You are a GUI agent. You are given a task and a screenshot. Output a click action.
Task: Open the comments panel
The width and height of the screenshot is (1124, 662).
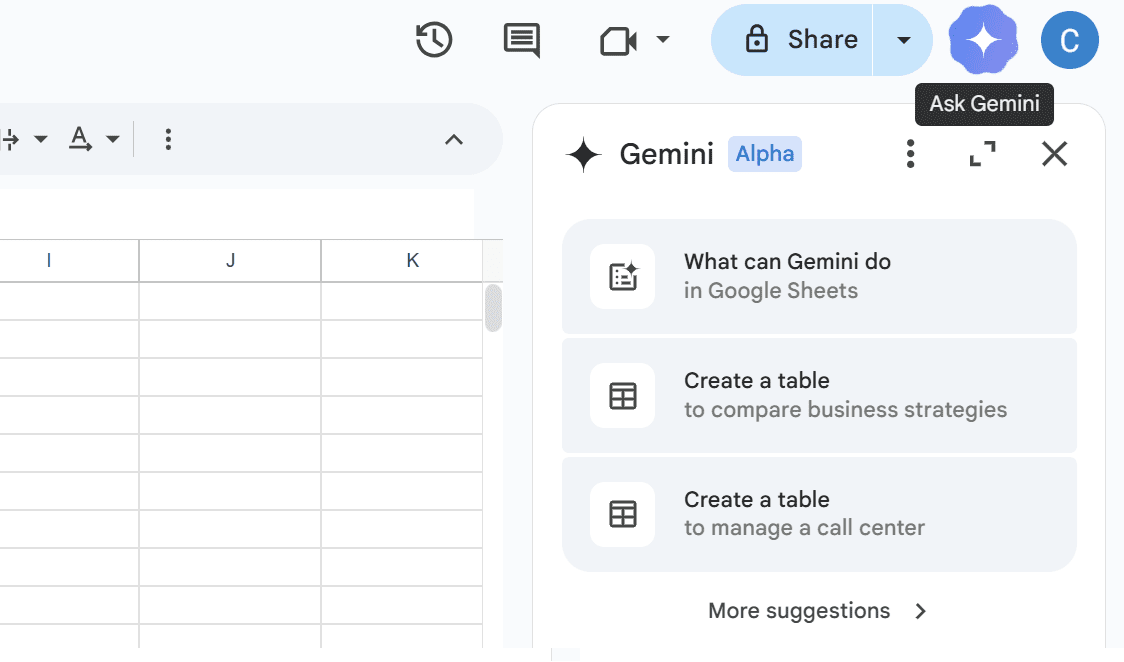point(521,40)
